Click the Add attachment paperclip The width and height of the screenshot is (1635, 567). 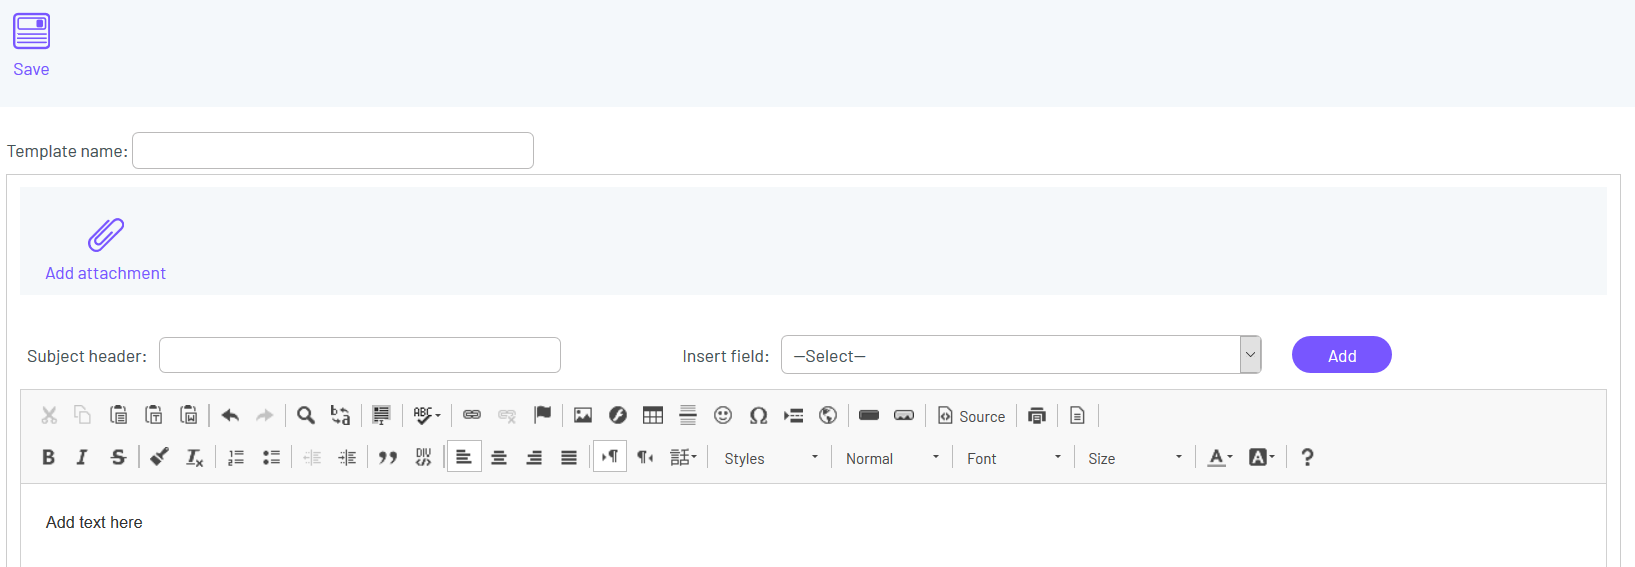pos(105,236)
